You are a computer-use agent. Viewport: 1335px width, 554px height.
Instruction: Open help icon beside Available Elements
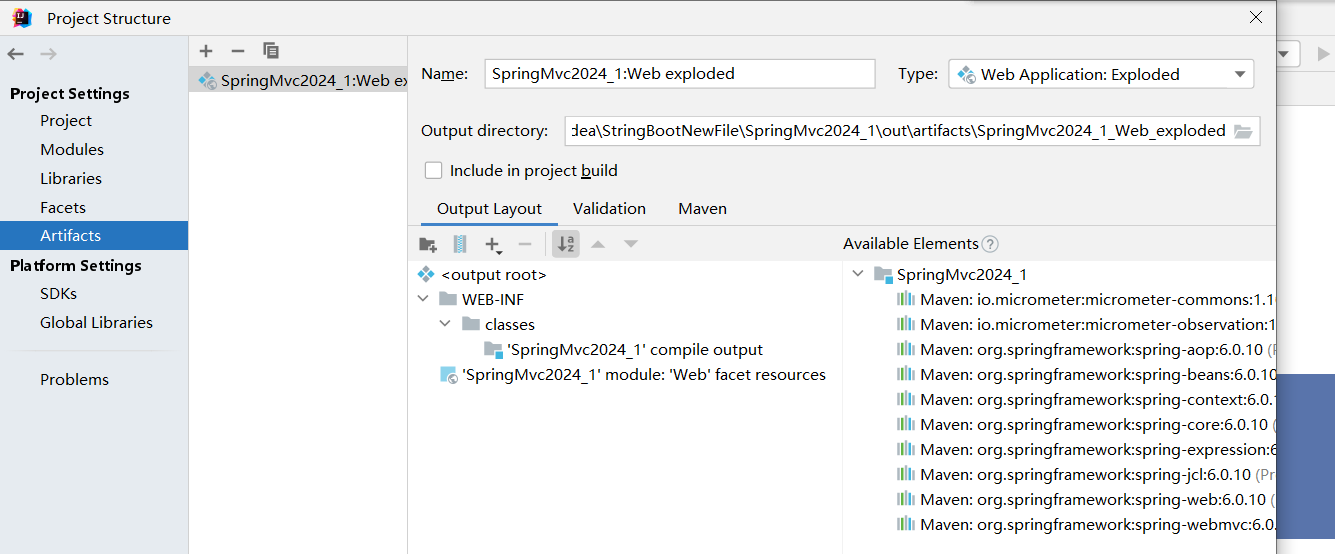990,244
